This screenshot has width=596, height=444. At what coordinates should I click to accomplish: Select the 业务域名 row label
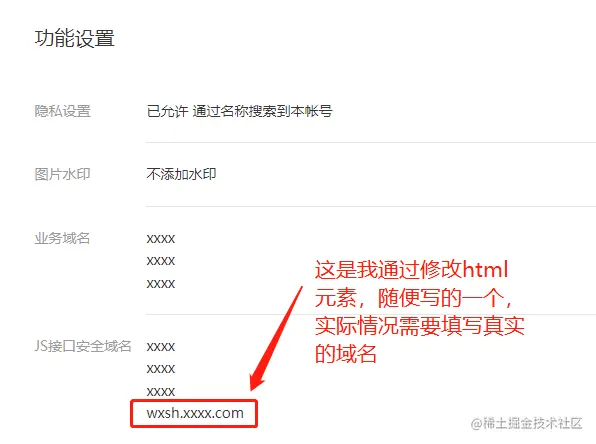click(x=62, y=238)
